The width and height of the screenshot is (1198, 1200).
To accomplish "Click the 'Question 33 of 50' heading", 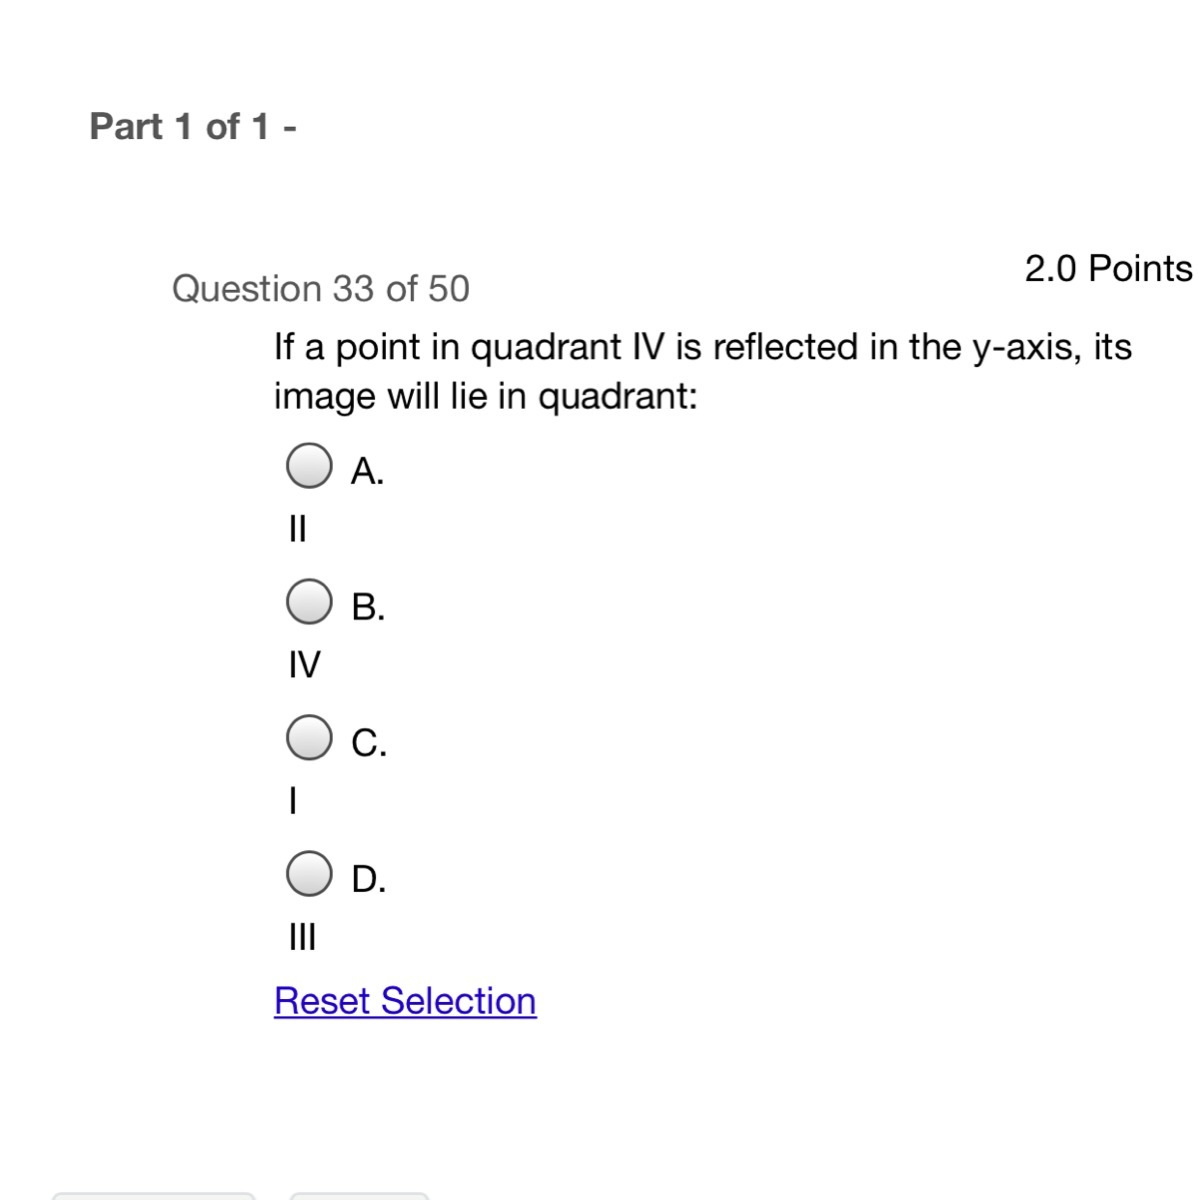I will click(x=320, y=289).
